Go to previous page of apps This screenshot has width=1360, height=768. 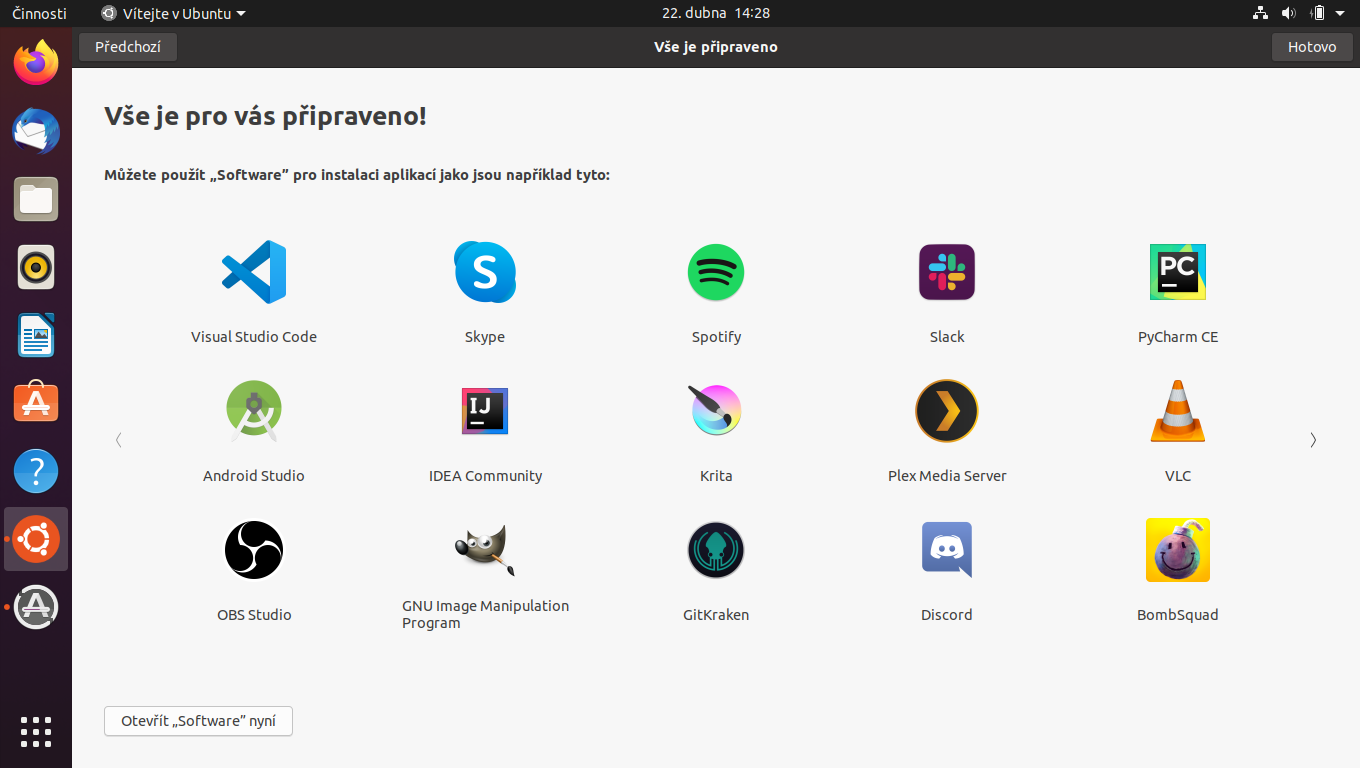119,440
